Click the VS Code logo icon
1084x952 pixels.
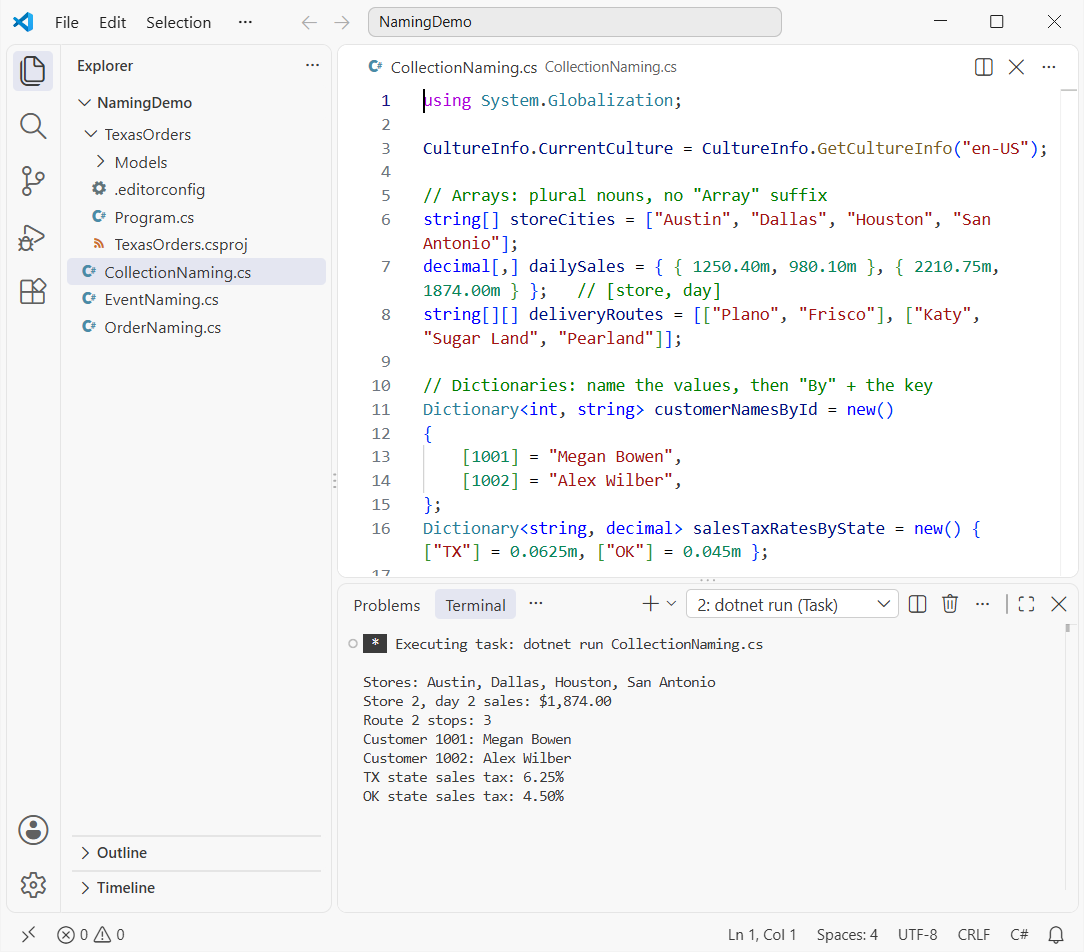23,22
